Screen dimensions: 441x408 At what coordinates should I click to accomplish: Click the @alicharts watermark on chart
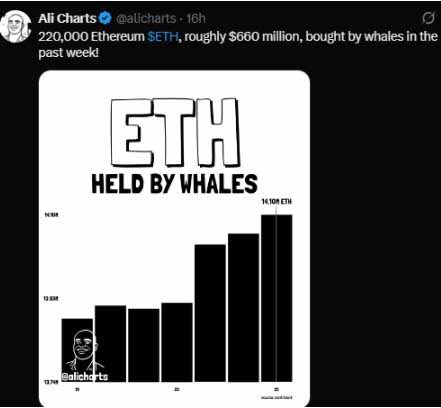pyautogui.click(x=85, y=377)
